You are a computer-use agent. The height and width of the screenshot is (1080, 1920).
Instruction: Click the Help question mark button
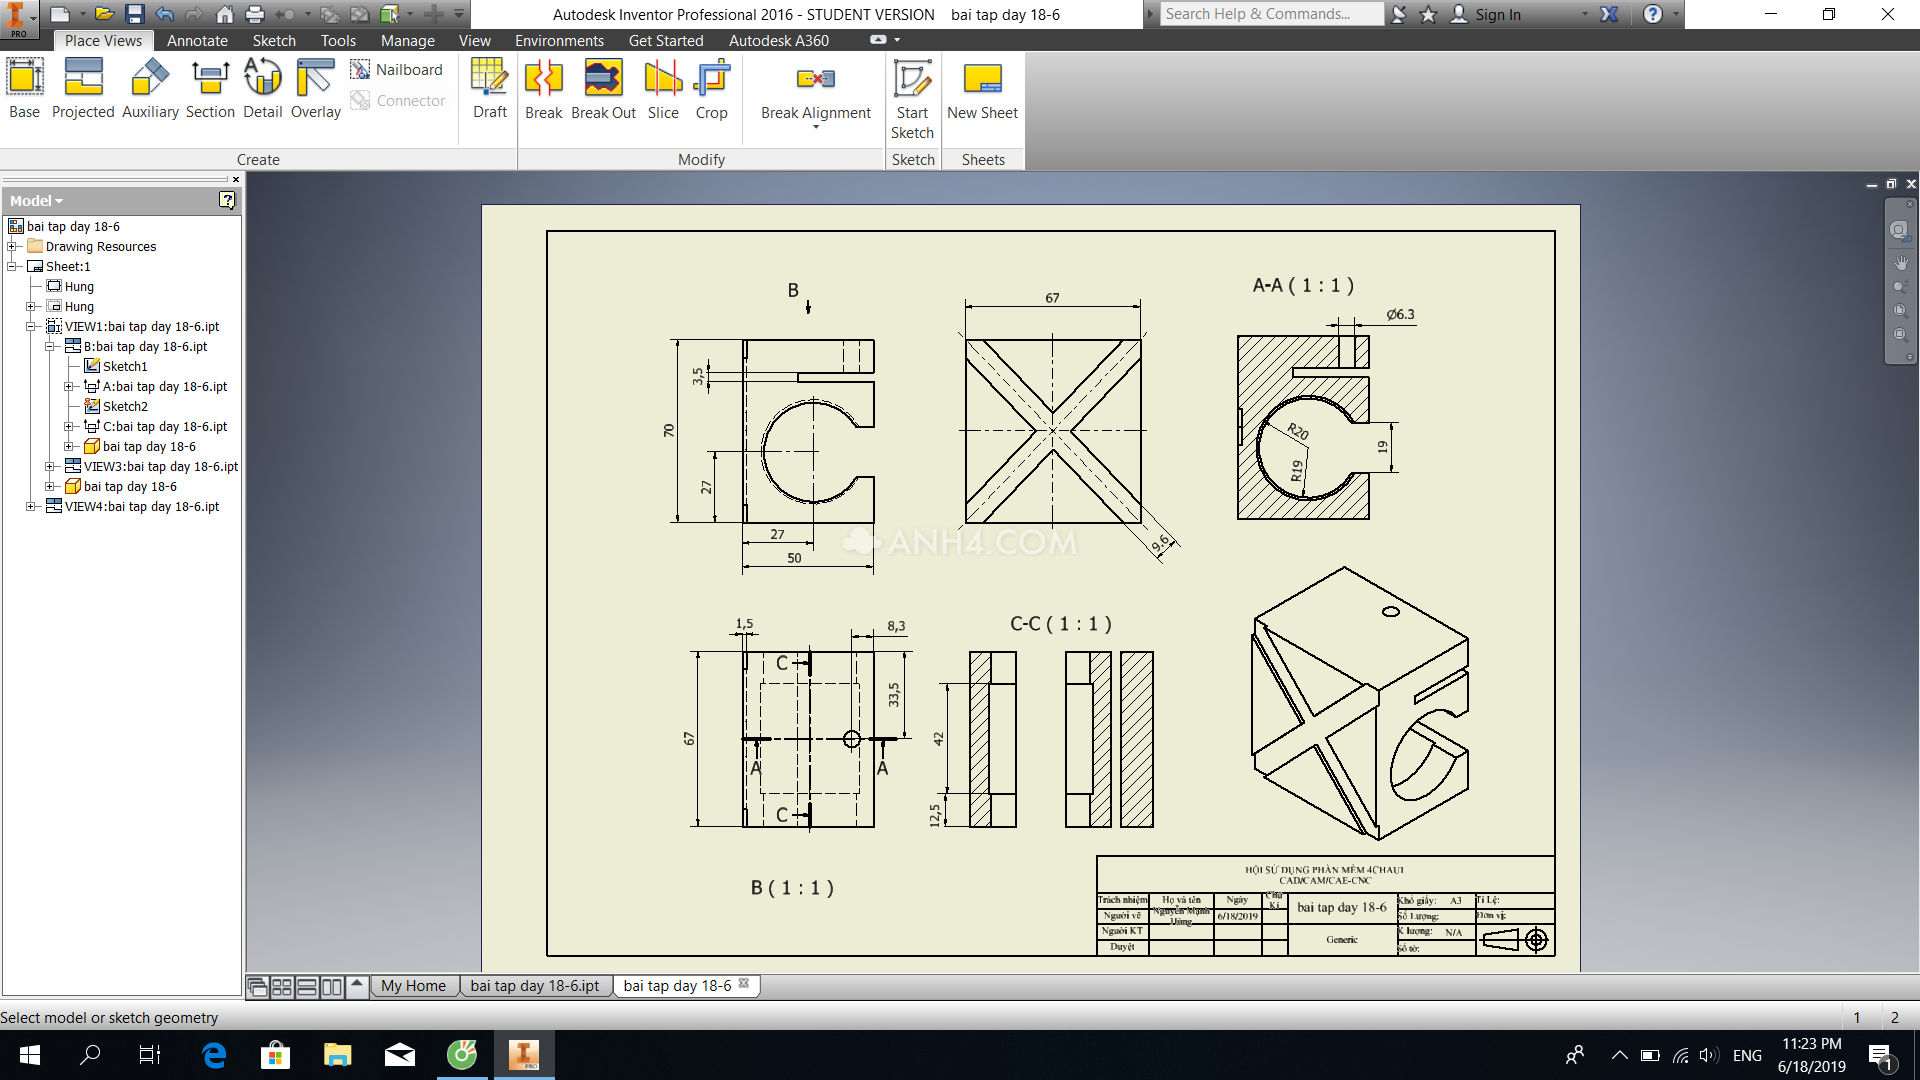click(1653, 14)
